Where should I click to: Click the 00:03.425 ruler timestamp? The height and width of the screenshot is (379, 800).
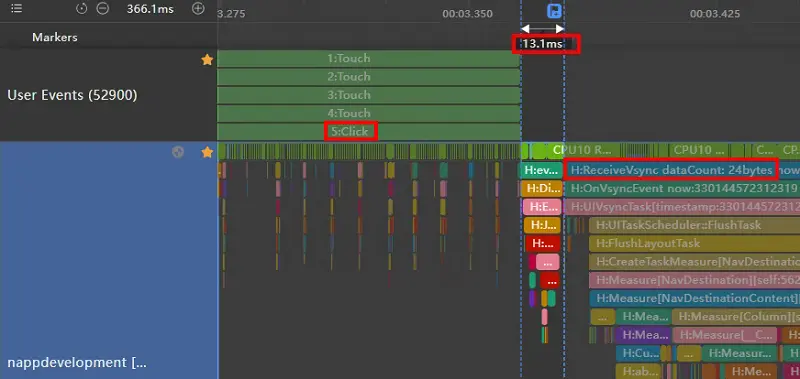tap(715, 14)
